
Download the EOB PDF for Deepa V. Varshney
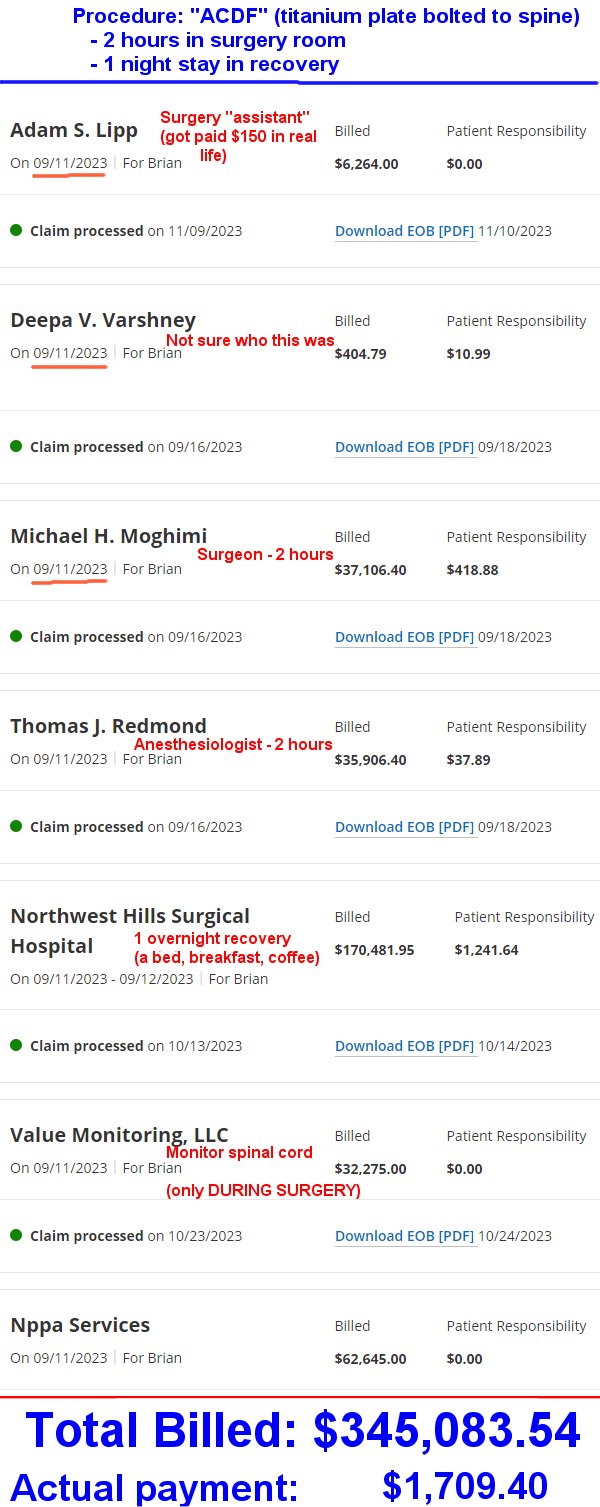(x=404, y=447)
